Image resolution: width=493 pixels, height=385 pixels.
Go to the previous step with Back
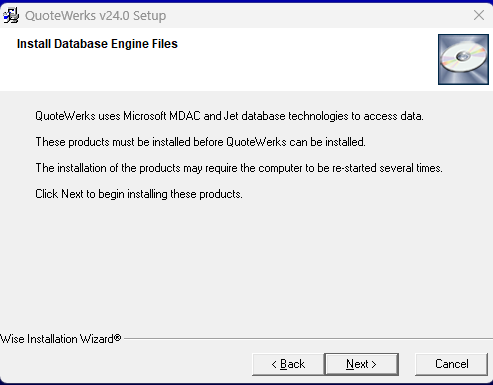point(288,364)
